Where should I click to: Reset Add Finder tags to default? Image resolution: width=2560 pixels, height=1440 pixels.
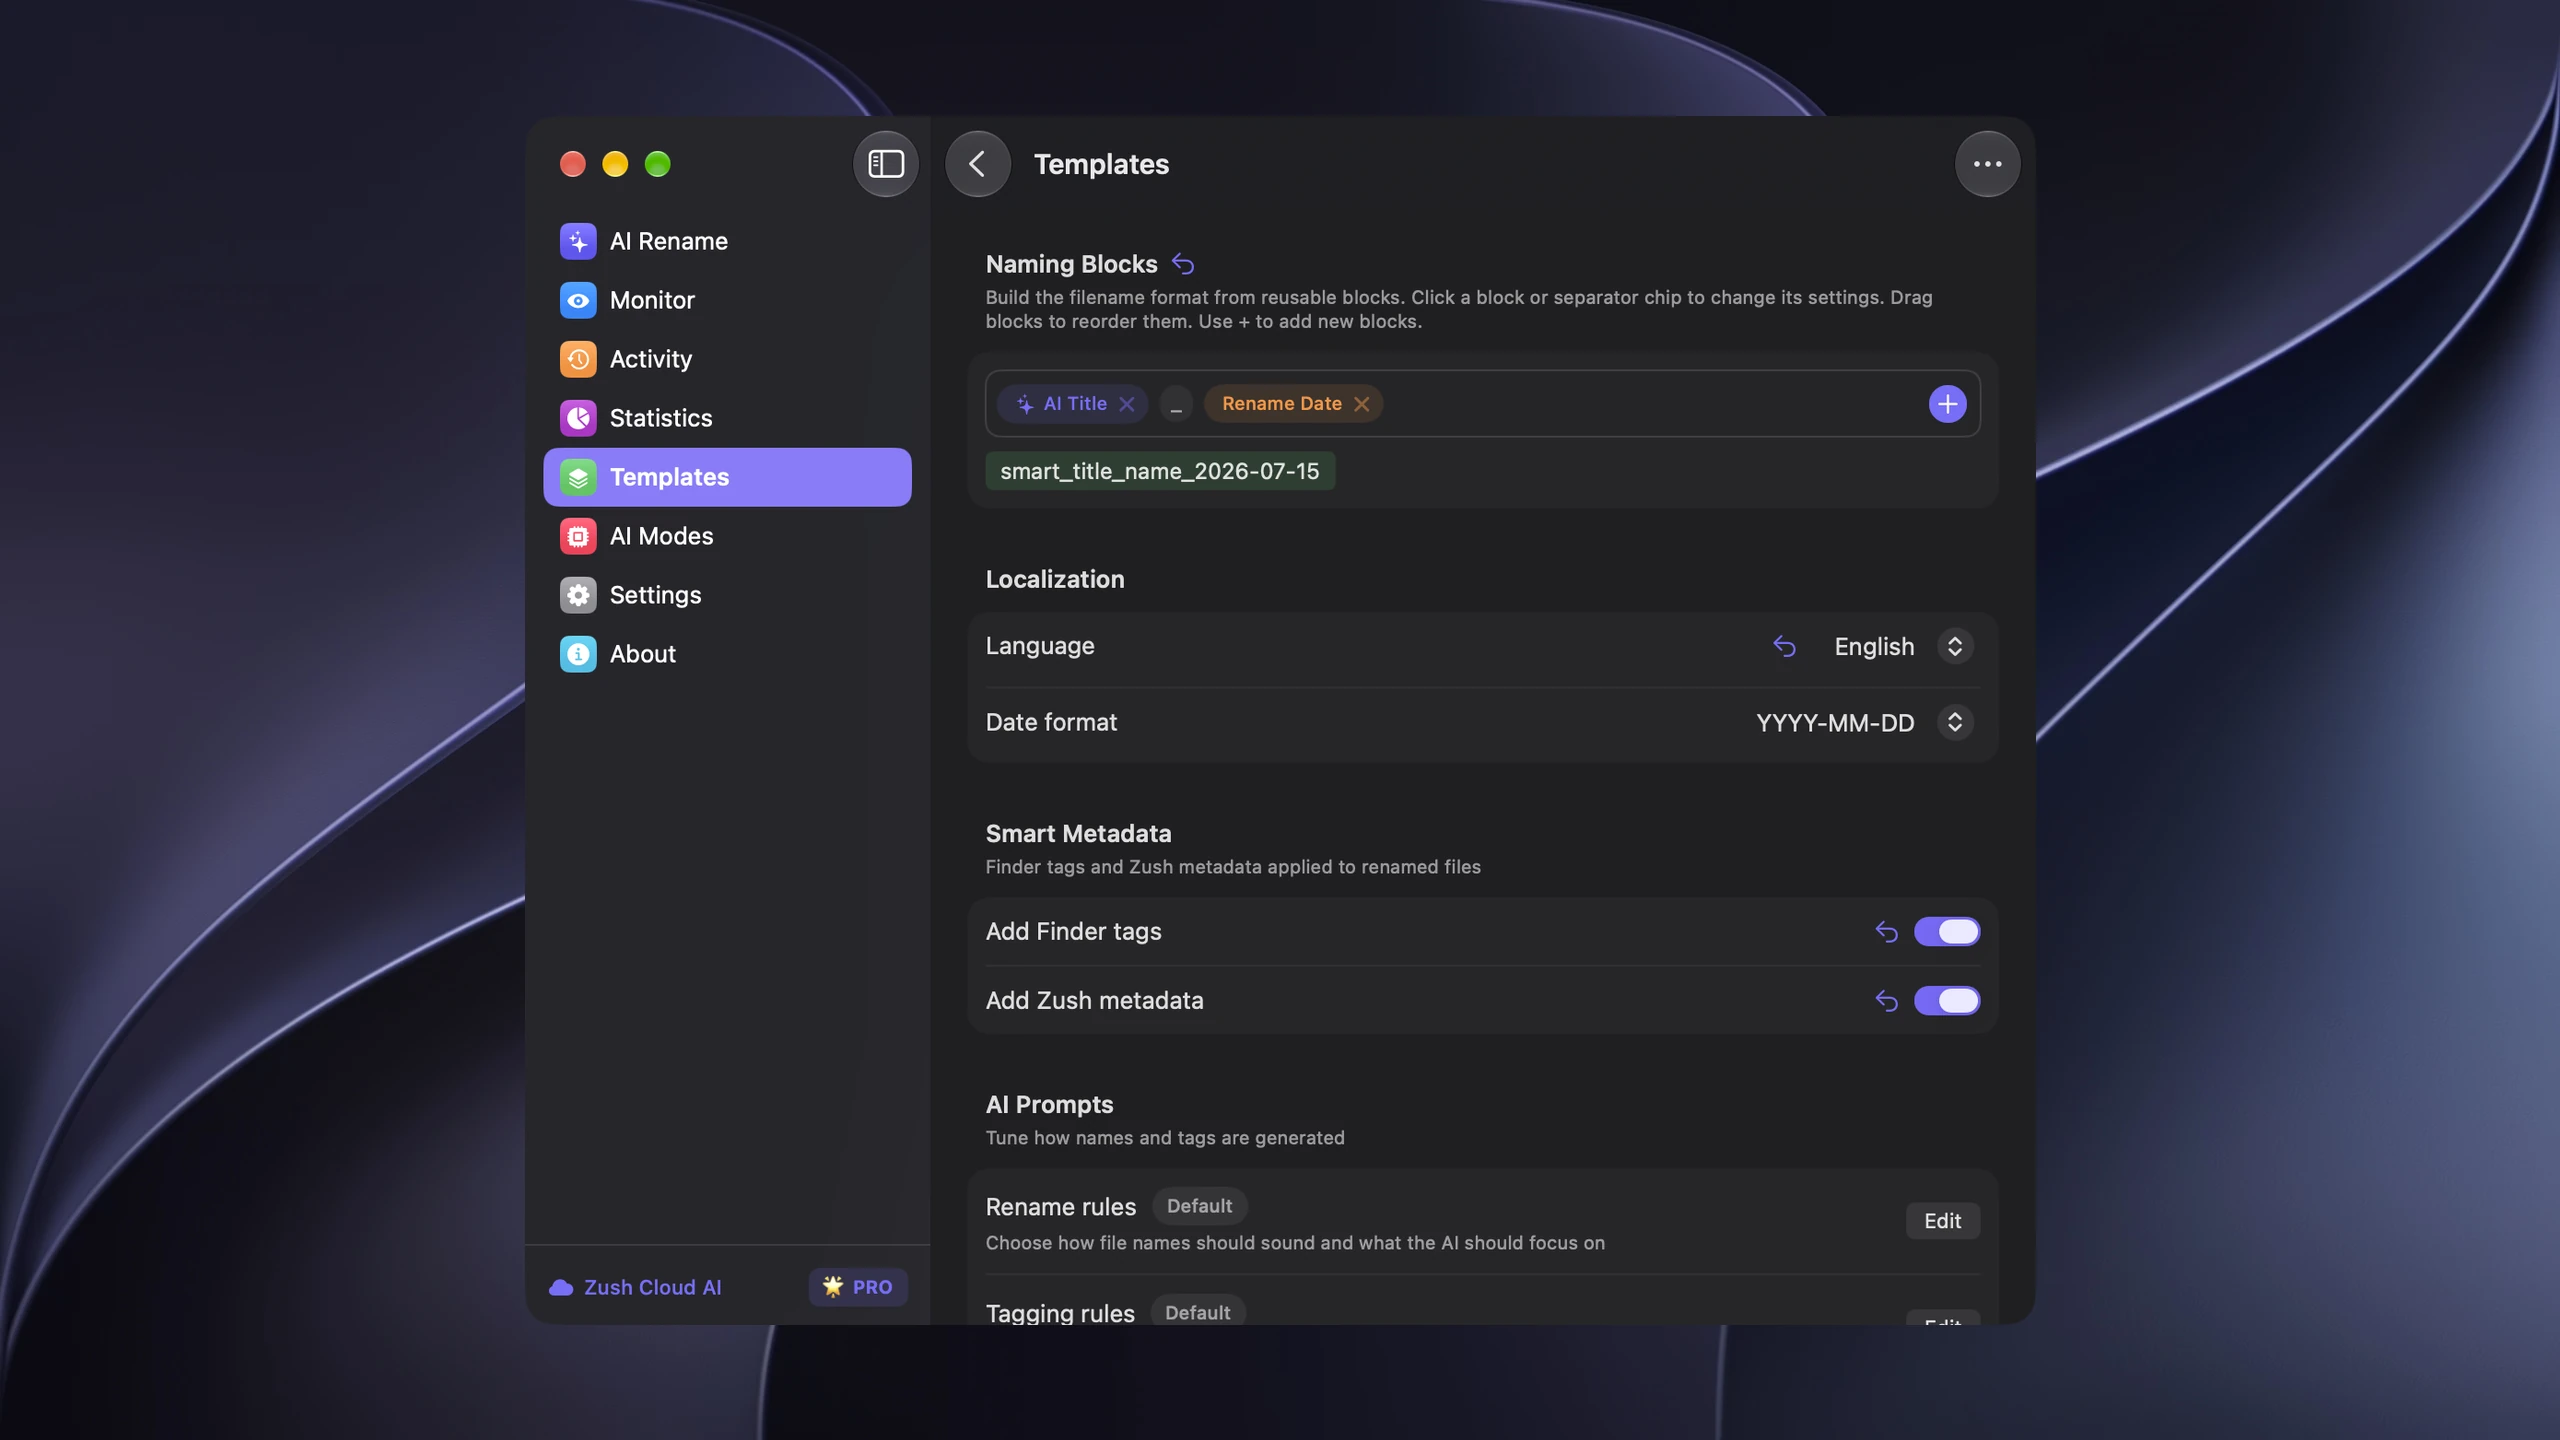[x=1886, y=932]
